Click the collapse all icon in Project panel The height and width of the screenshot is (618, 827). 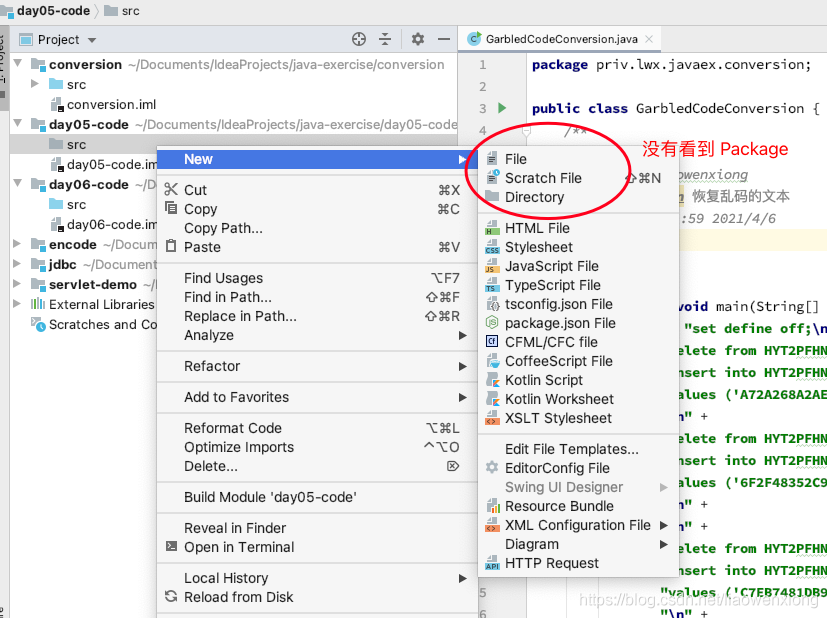[385, 39]
